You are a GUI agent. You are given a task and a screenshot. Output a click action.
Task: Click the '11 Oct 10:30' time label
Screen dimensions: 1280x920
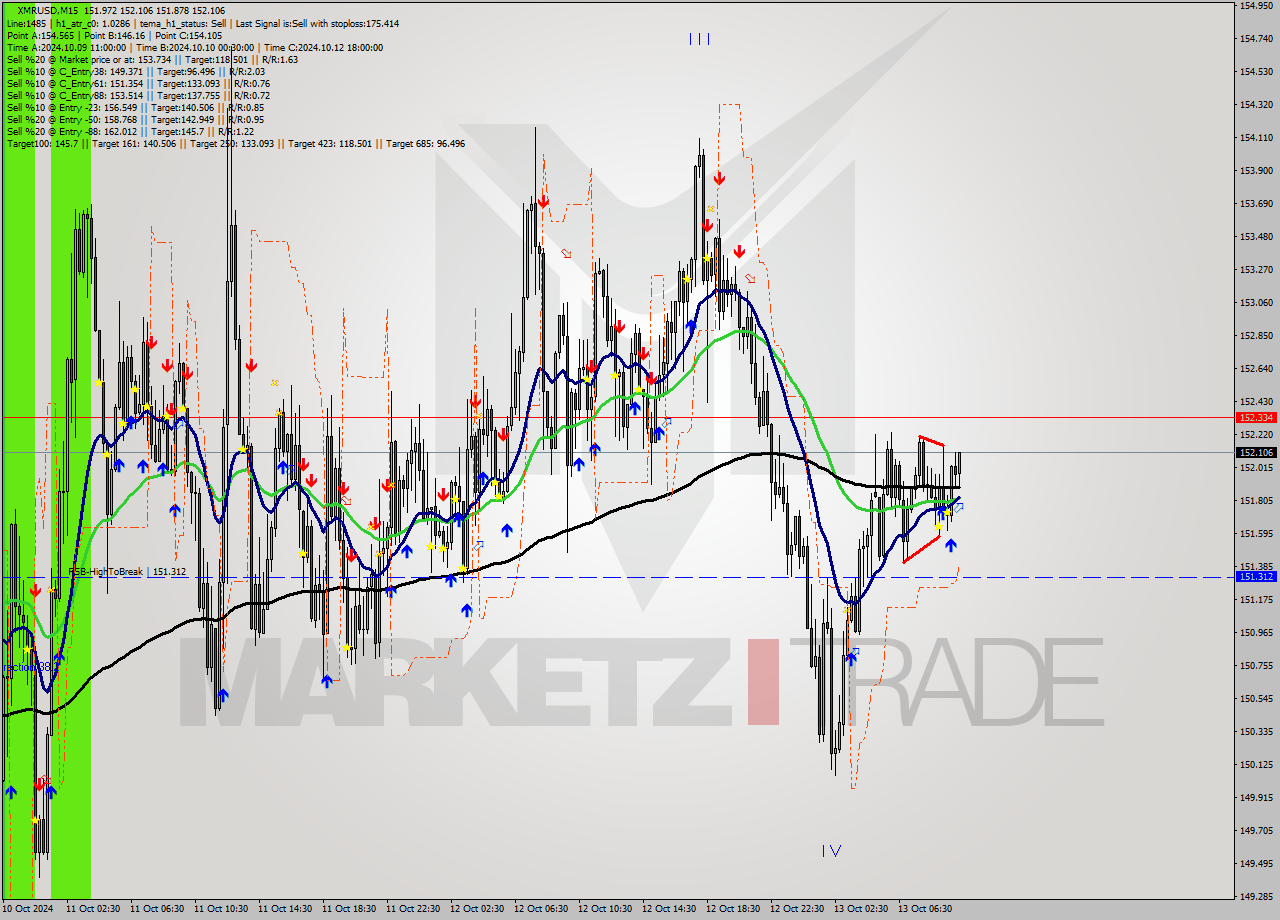pos(221,909)
